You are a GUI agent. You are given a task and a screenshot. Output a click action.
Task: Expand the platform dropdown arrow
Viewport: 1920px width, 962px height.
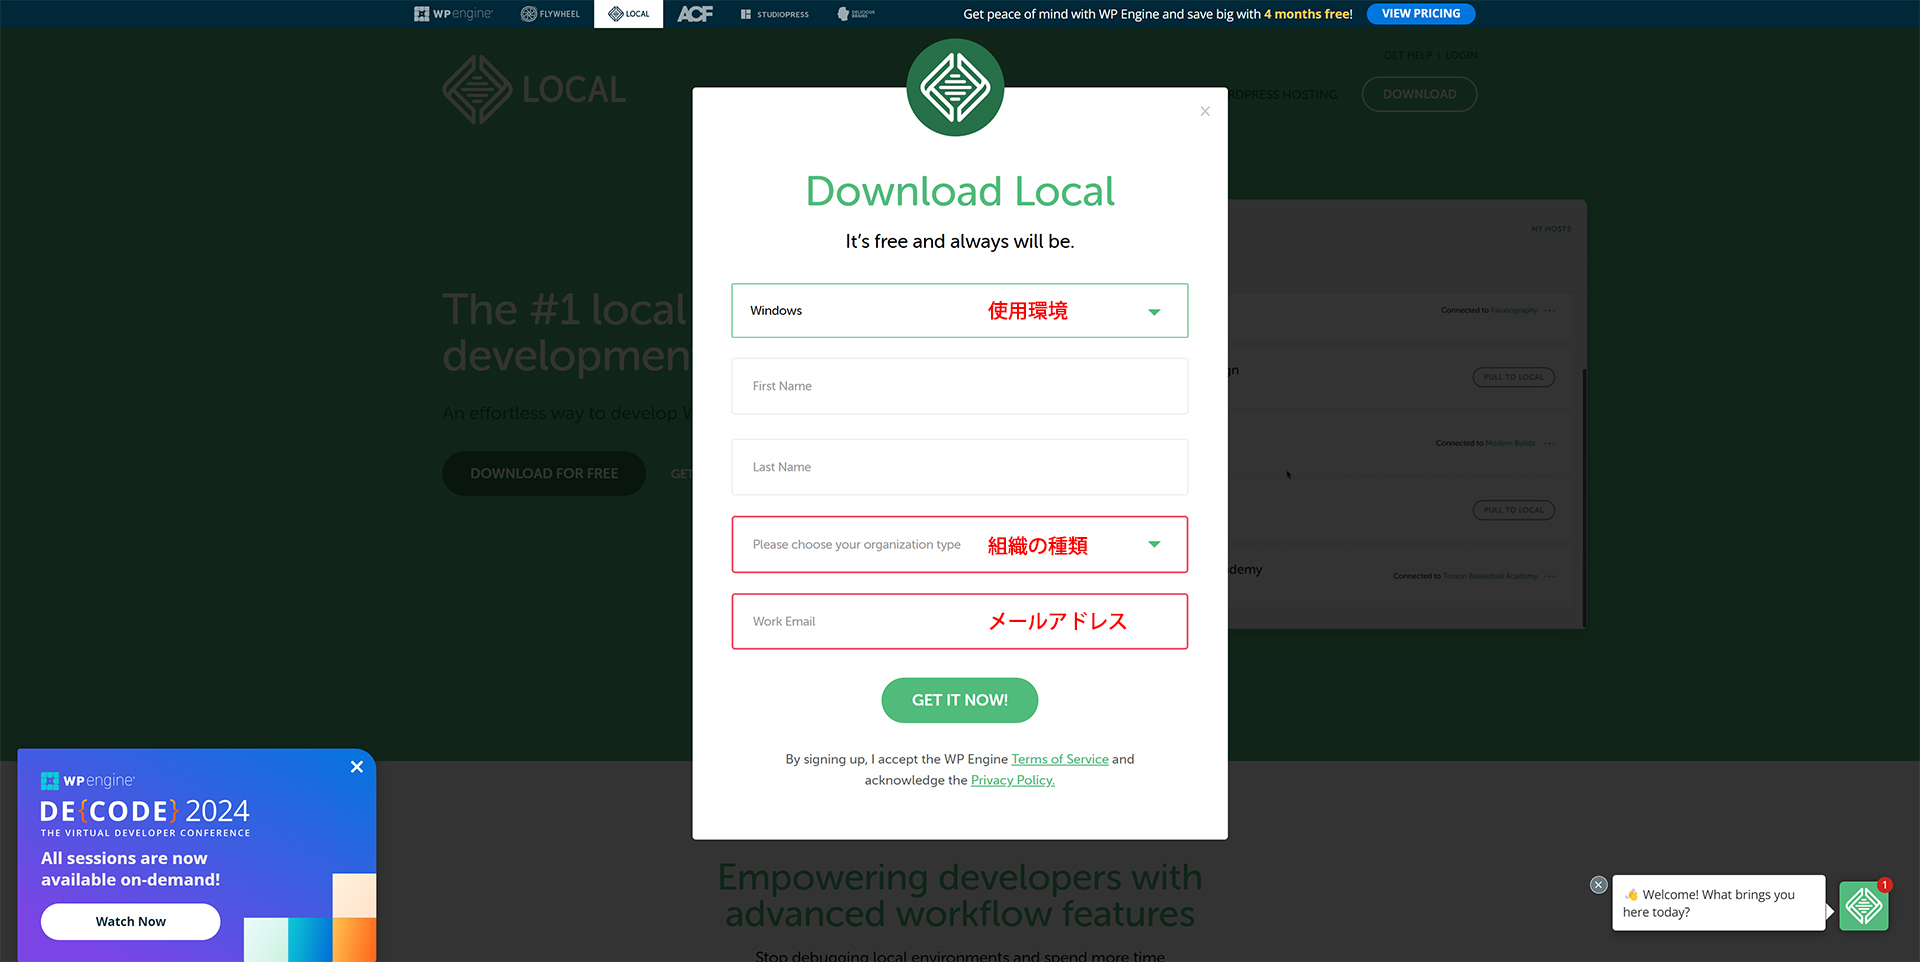pyautogui.click(x=1154, y=312)
